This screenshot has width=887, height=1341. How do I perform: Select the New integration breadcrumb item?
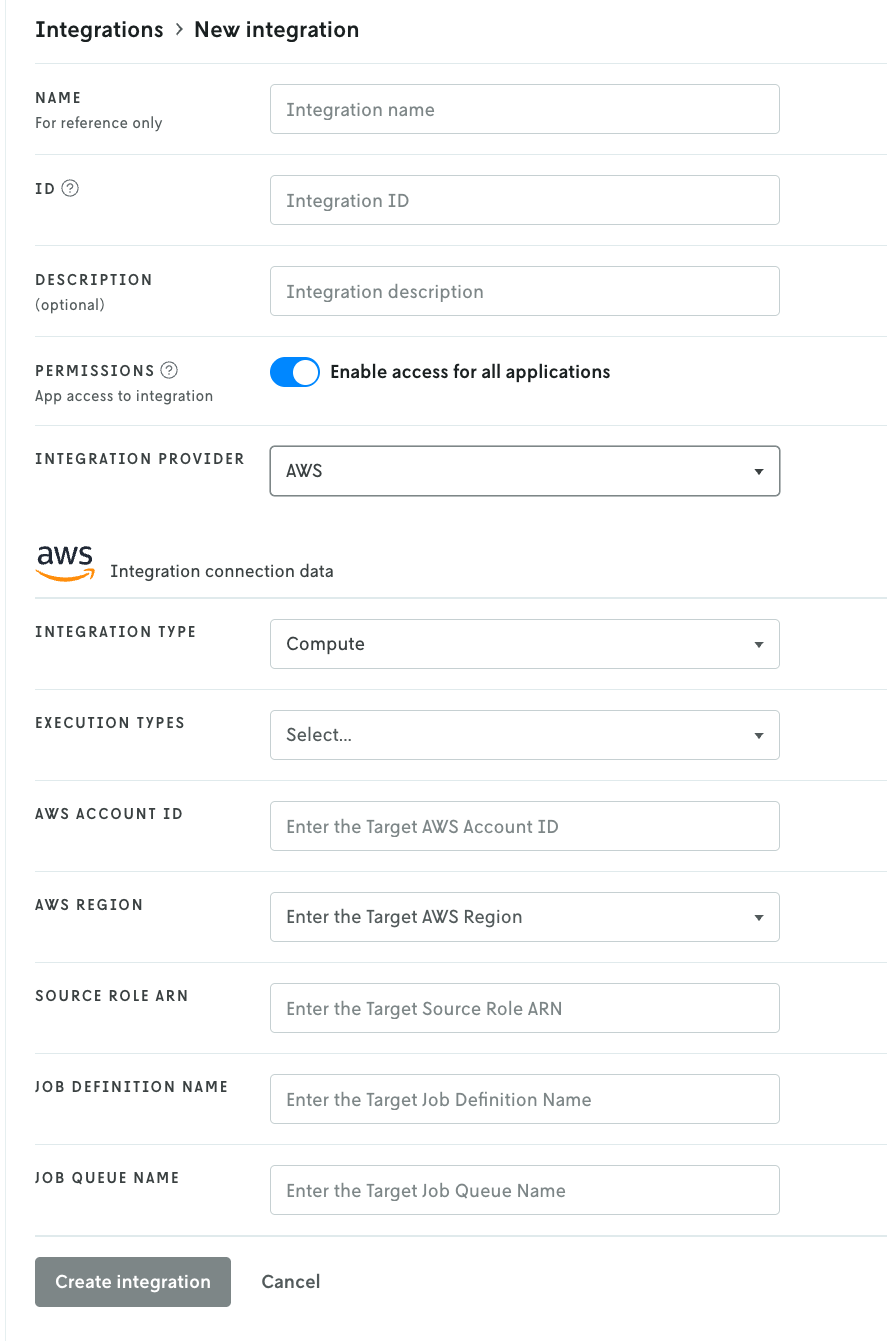pos(276,29)
